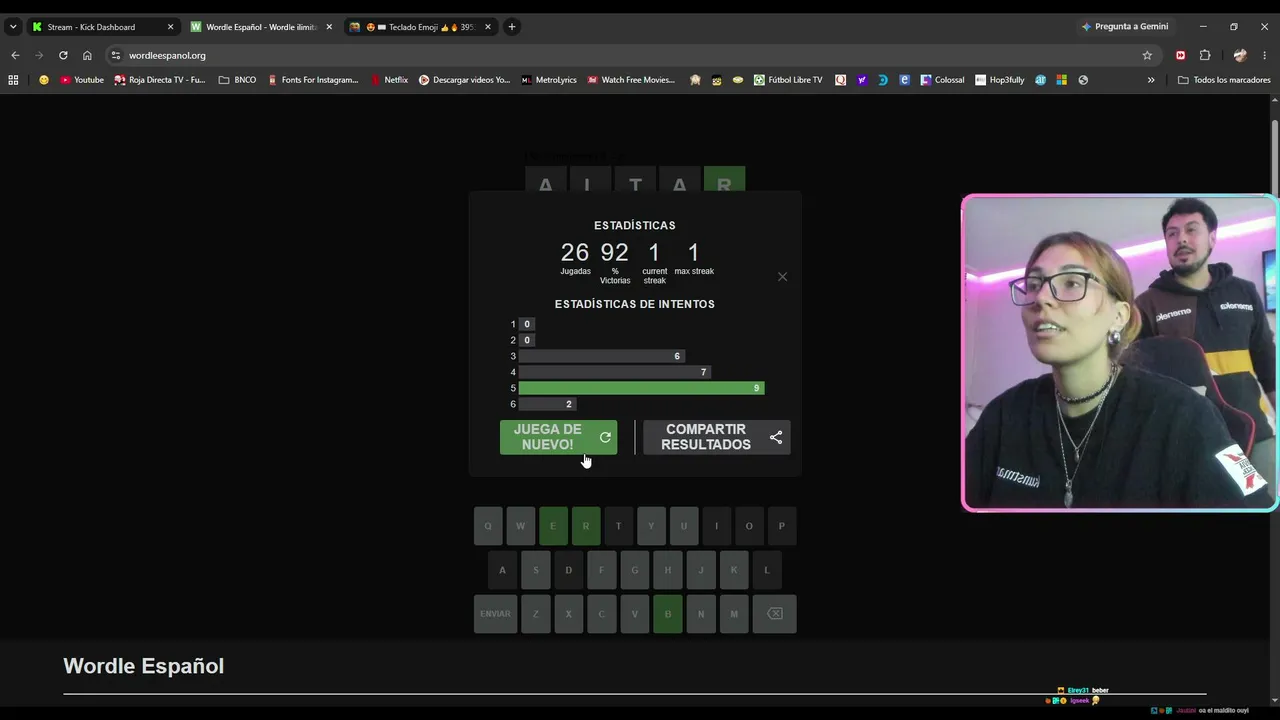Image resolution: width=1280 pixels, height=720 pixels.
Task: Expand the hidden bookmarks chevron
Action: click(x=1151, y=80)
